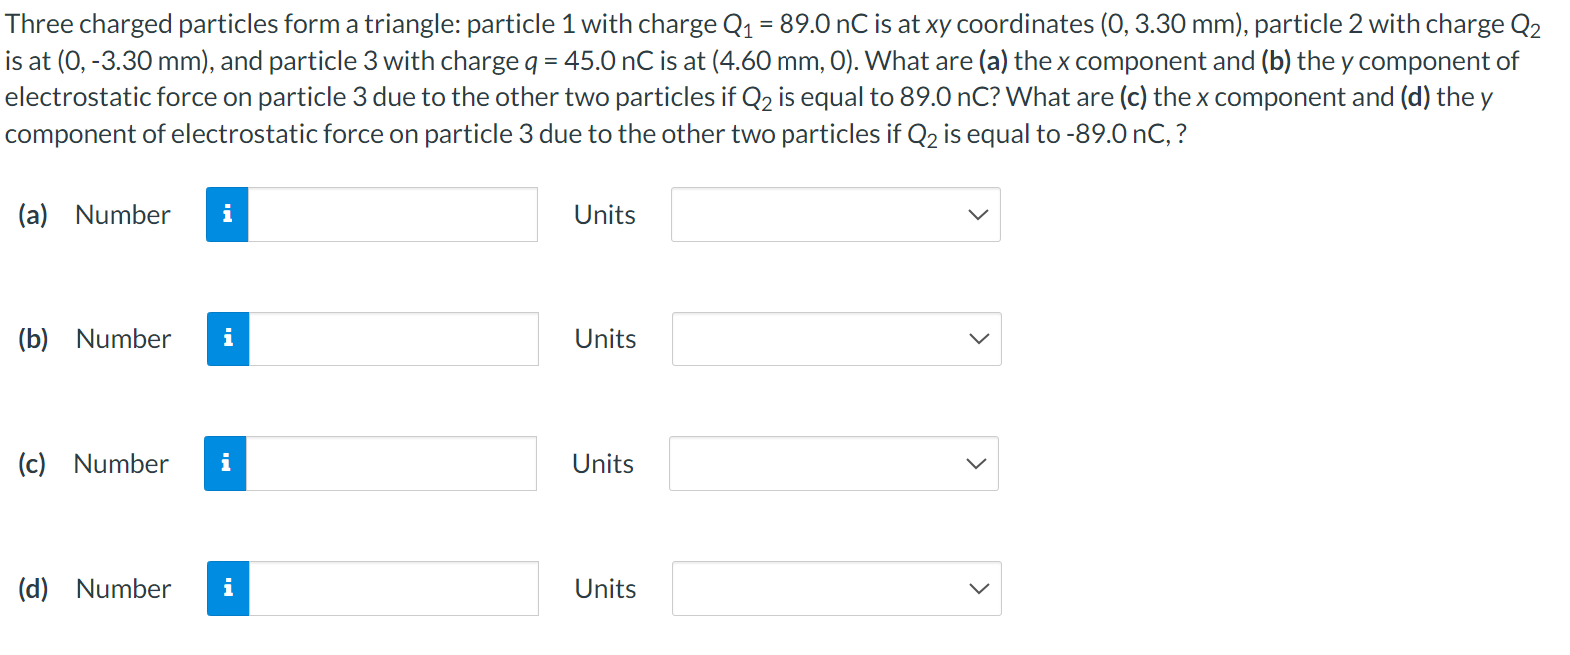Screen dimensions: 1570x655
Task: Click the Number answer box for part (d)
Action: click(x=392, y=588)
